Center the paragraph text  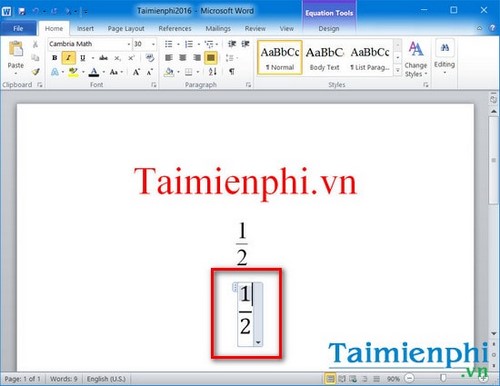click(x=183, y=58)
